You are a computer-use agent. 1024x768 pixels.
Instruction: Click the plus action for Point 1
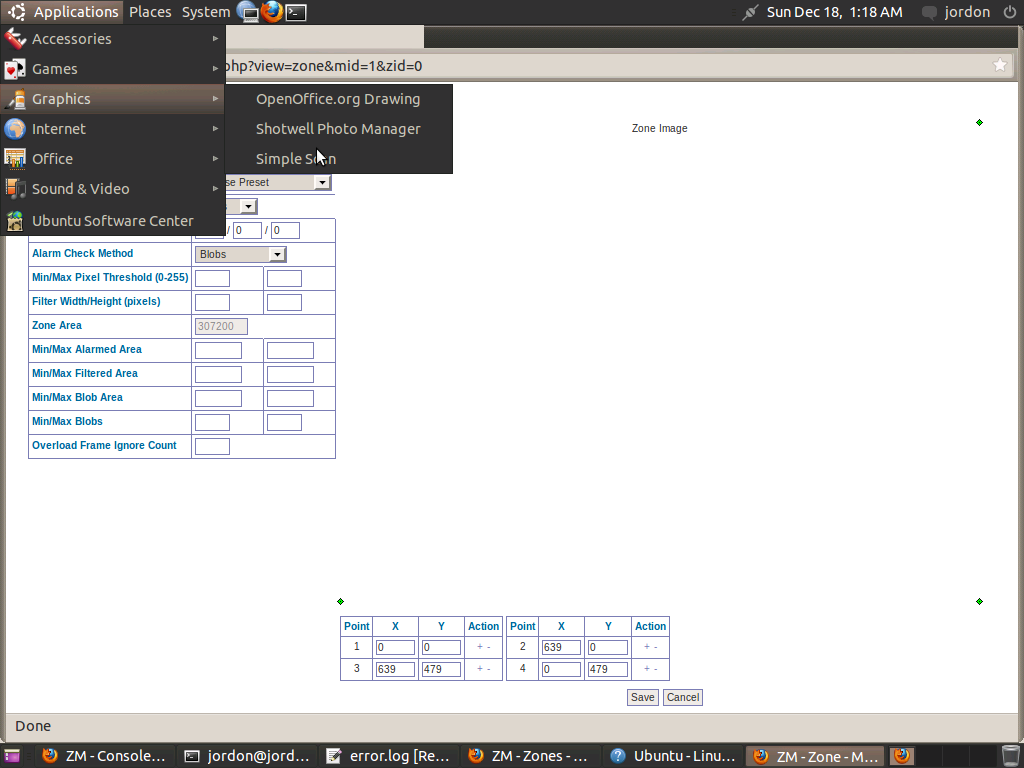pos(479,647)
